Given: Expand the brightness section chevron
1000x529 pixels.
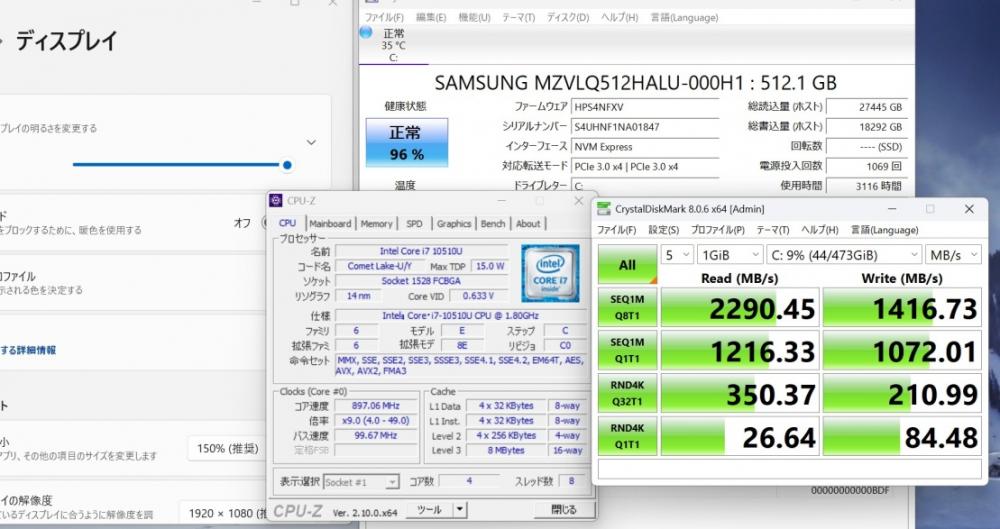Looking at the screenshot, I should (311, 142).
